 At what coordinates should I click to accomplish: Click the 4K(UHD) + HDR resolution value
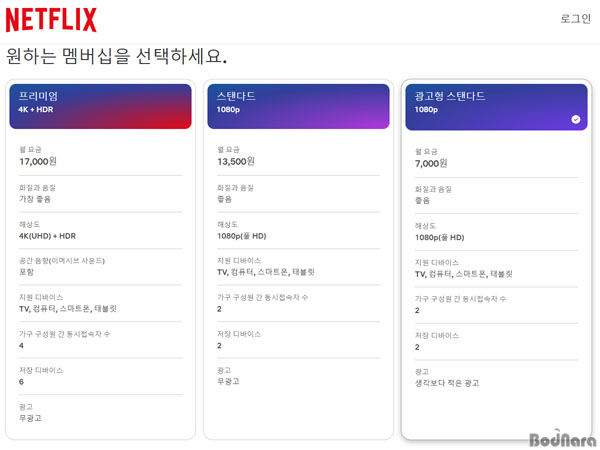pos(47,236)
